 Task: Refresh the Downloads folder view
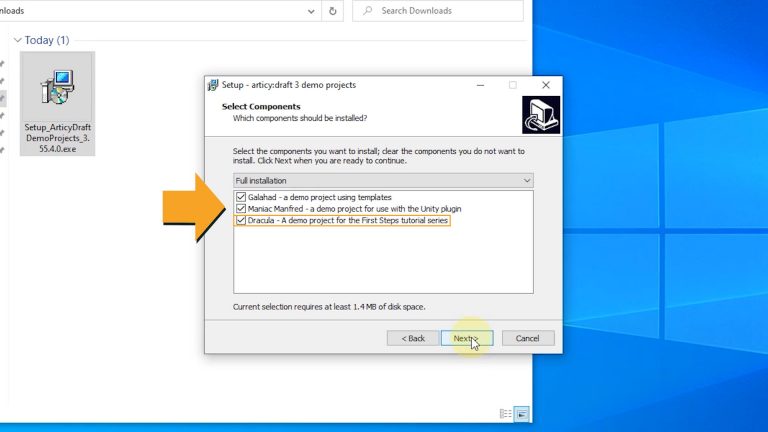pos(333,11)
